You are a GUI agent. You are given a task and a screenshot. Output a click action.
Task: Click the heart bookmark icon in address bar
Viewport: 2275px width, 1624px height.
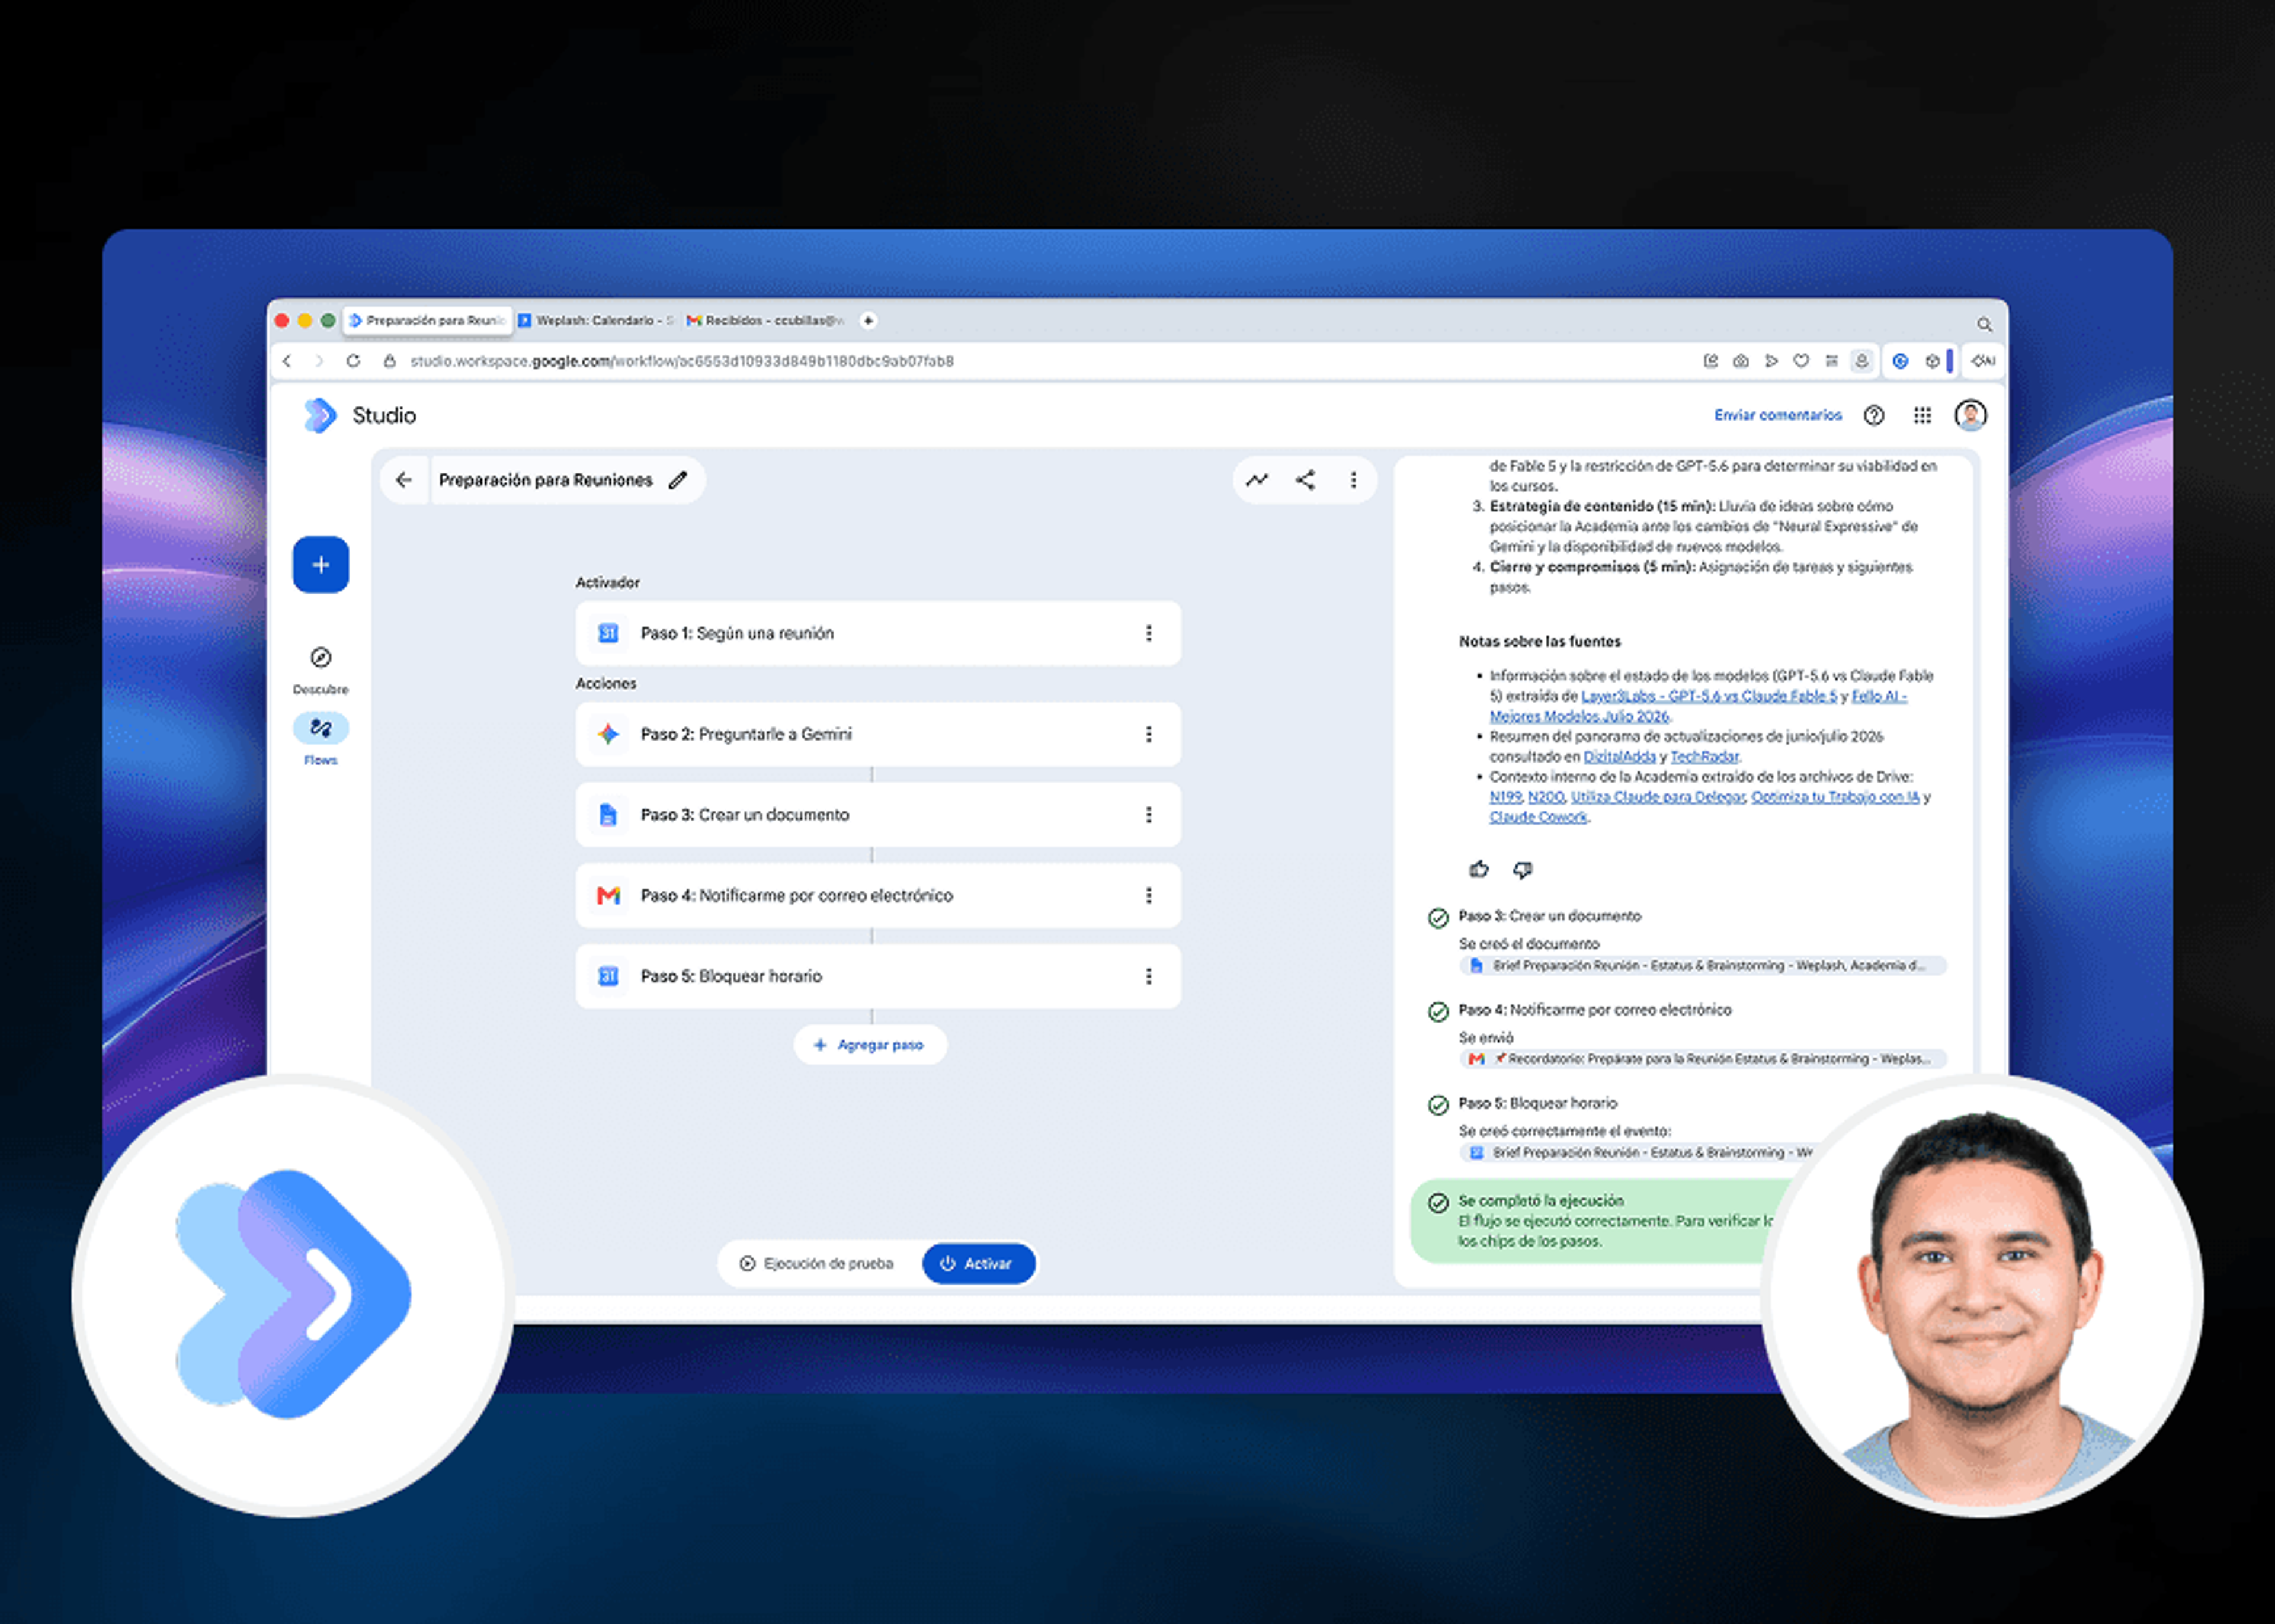click(1801, 361)
